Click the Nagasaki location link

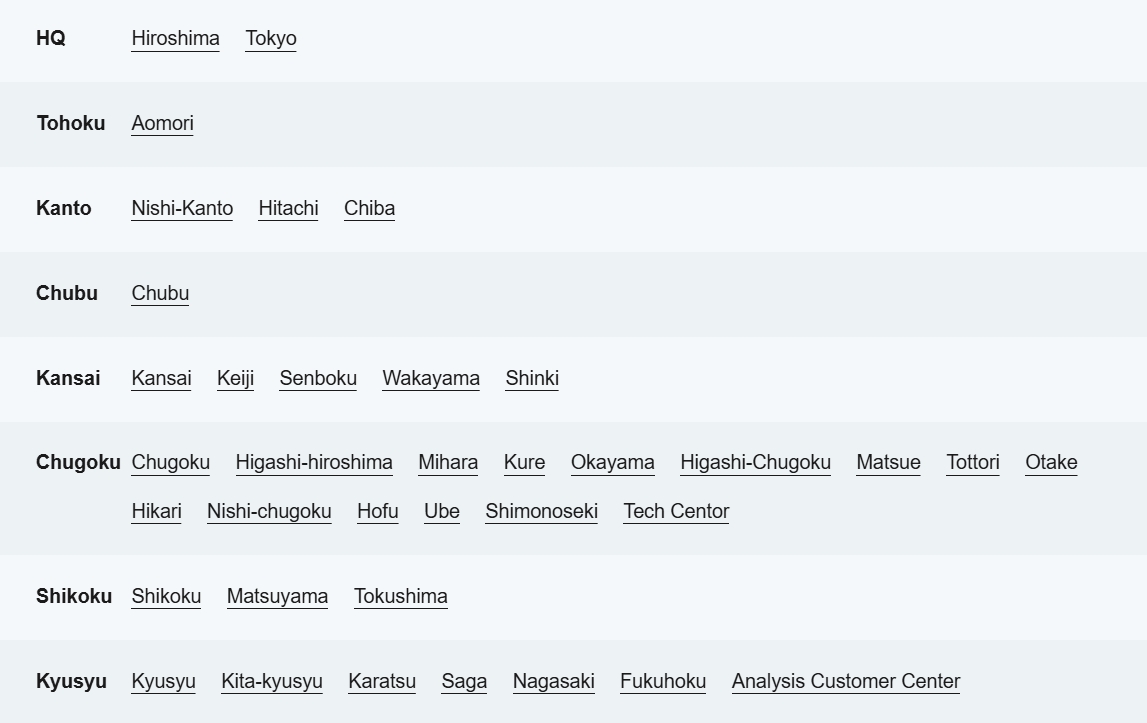tap(554, 681)
